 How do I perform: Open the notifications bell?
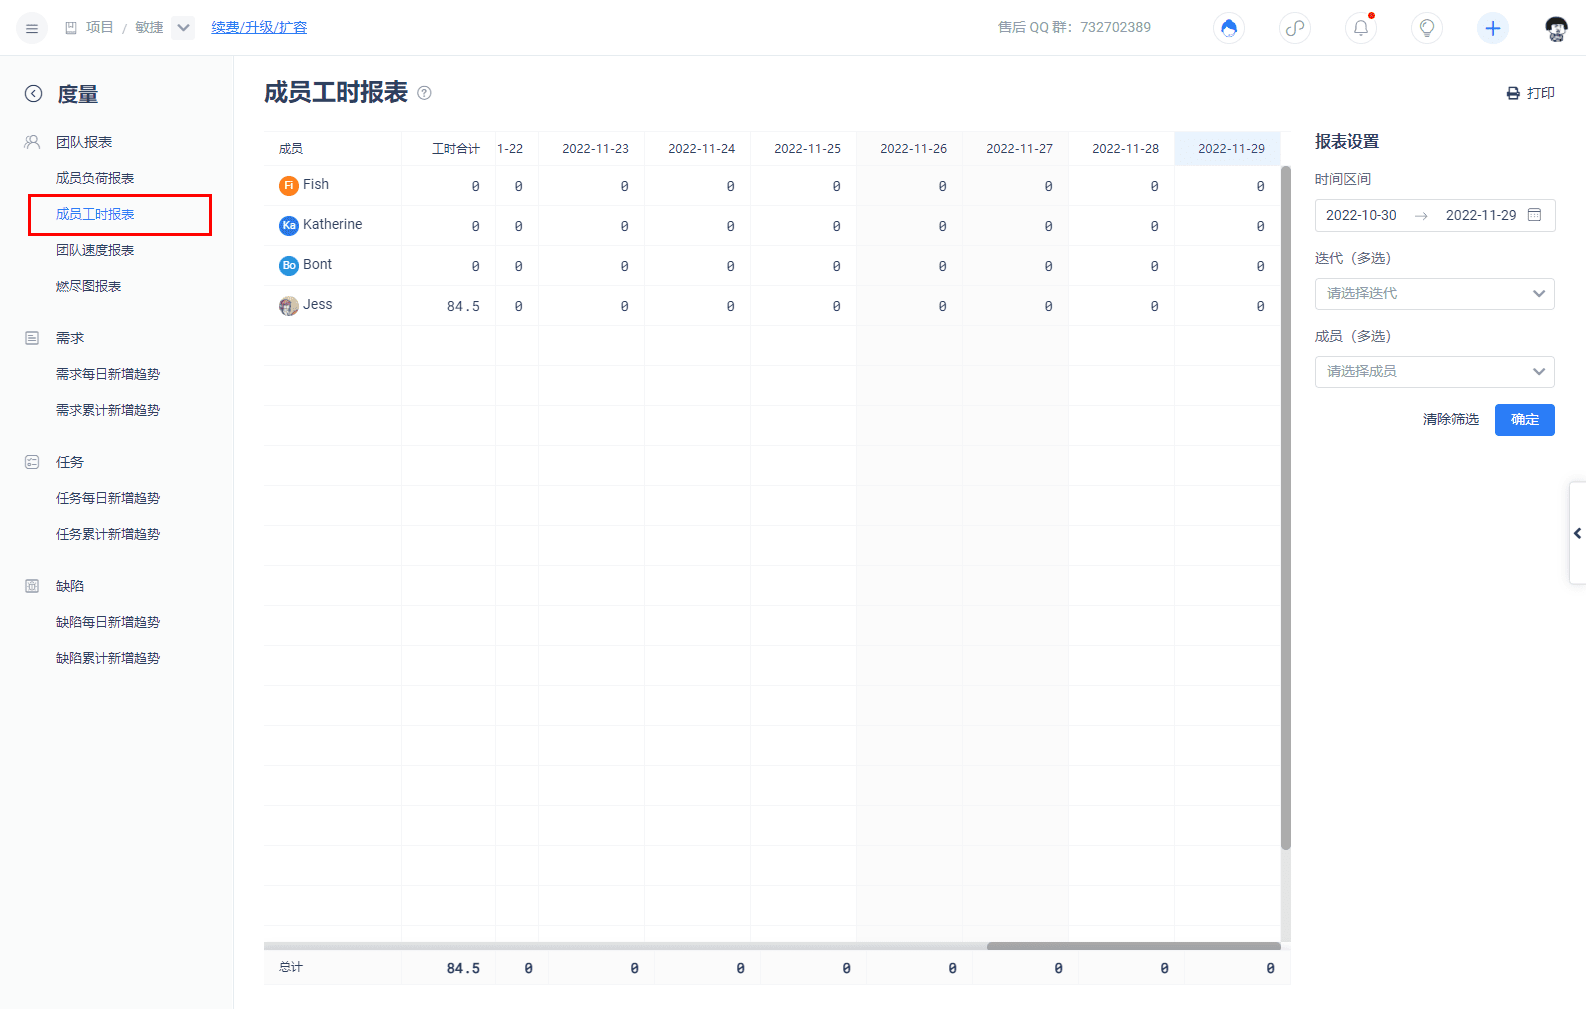tap(1361, 28)
